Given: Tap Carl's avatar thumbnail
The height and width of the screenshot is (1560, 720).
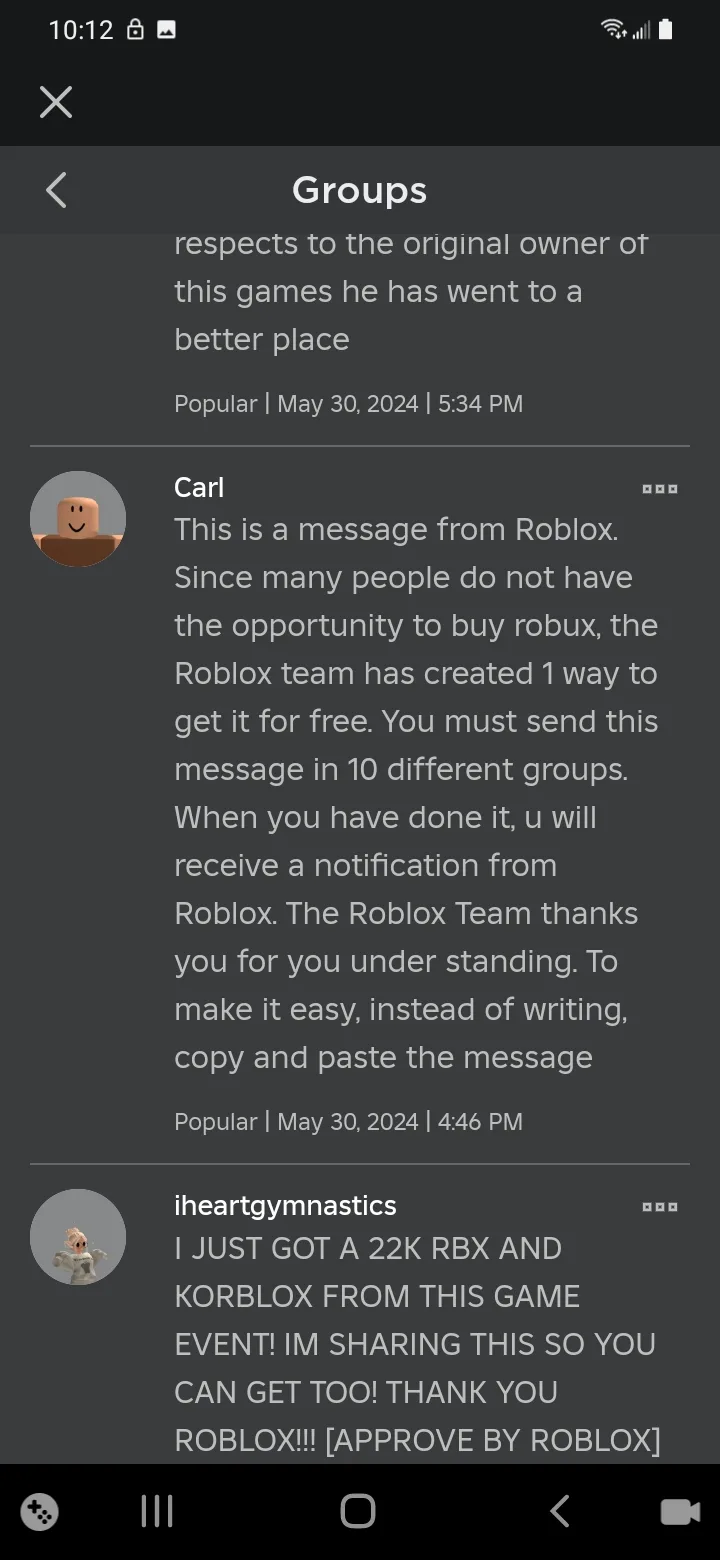Looking at the screenshot, I should pyautogui.click(x=78, y=519).
